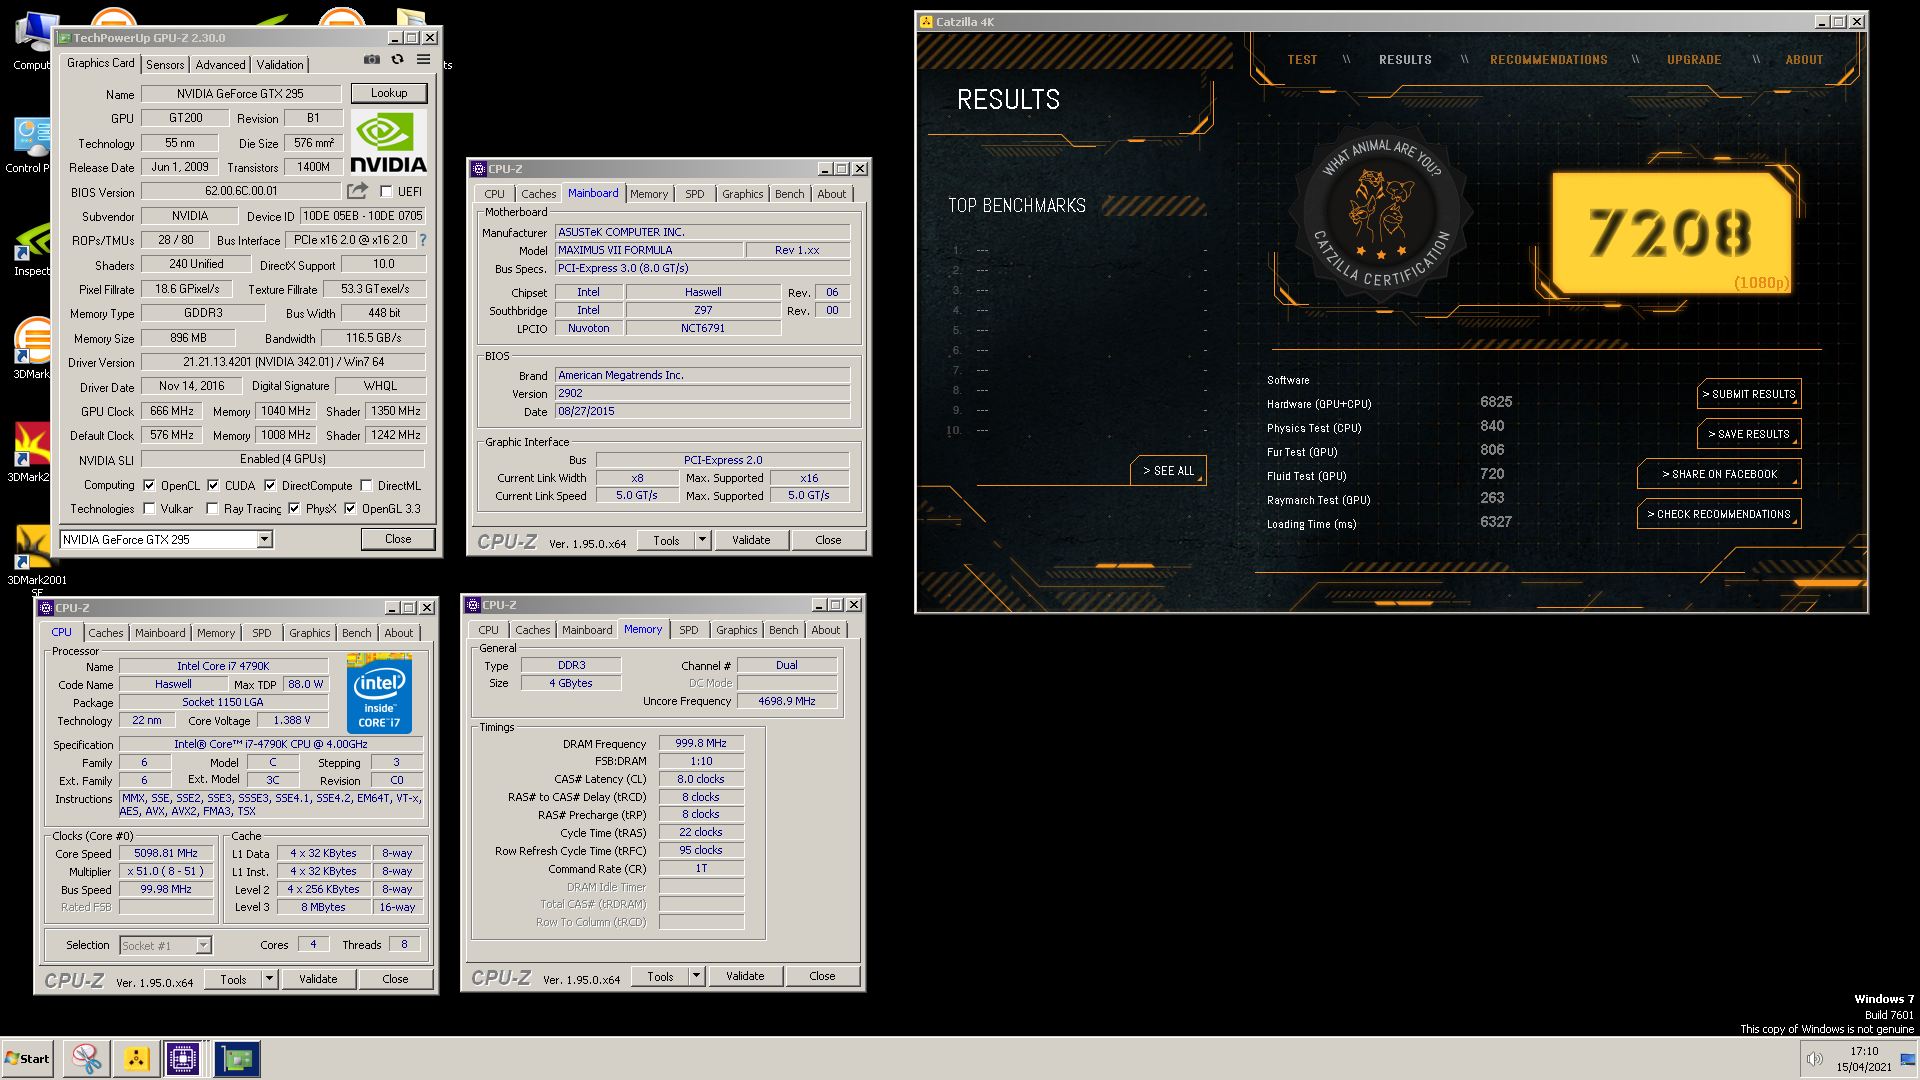Viewport: 1920px width, 1080px height.
Task: Expand Tools dropdown arrow in Mainboard CPU-Z
Action: click(x=702, y=540)
